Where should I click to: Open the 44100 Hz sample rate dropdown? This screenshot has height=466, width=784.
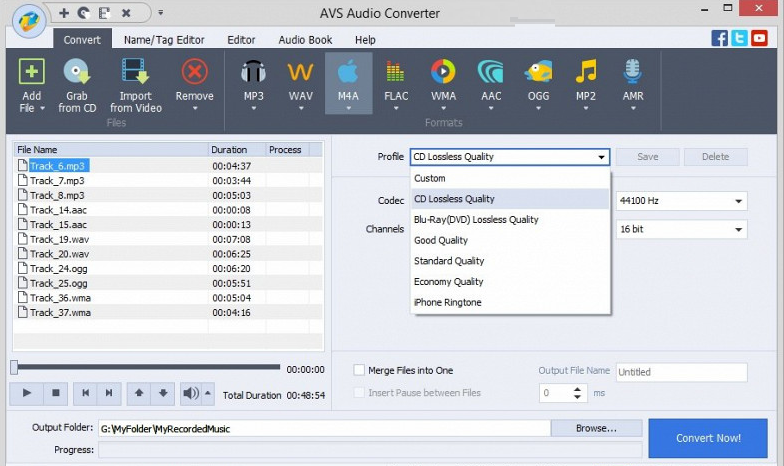[x=682, y=200]
